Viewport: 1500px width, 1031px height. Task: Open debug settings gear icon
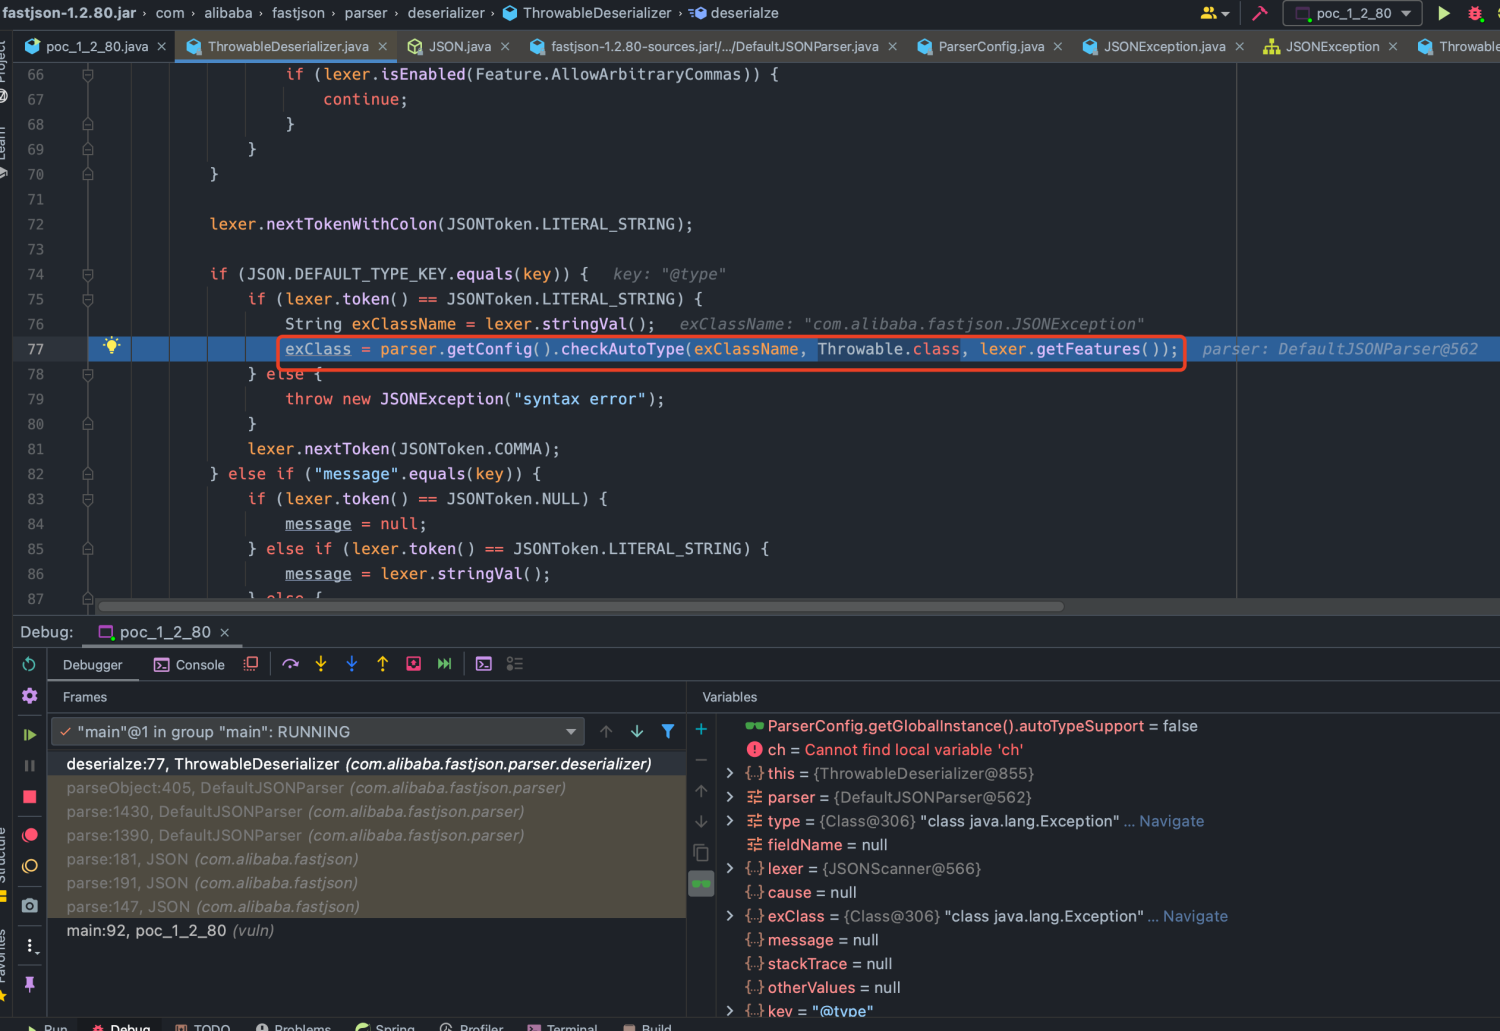tap(29, 696)
